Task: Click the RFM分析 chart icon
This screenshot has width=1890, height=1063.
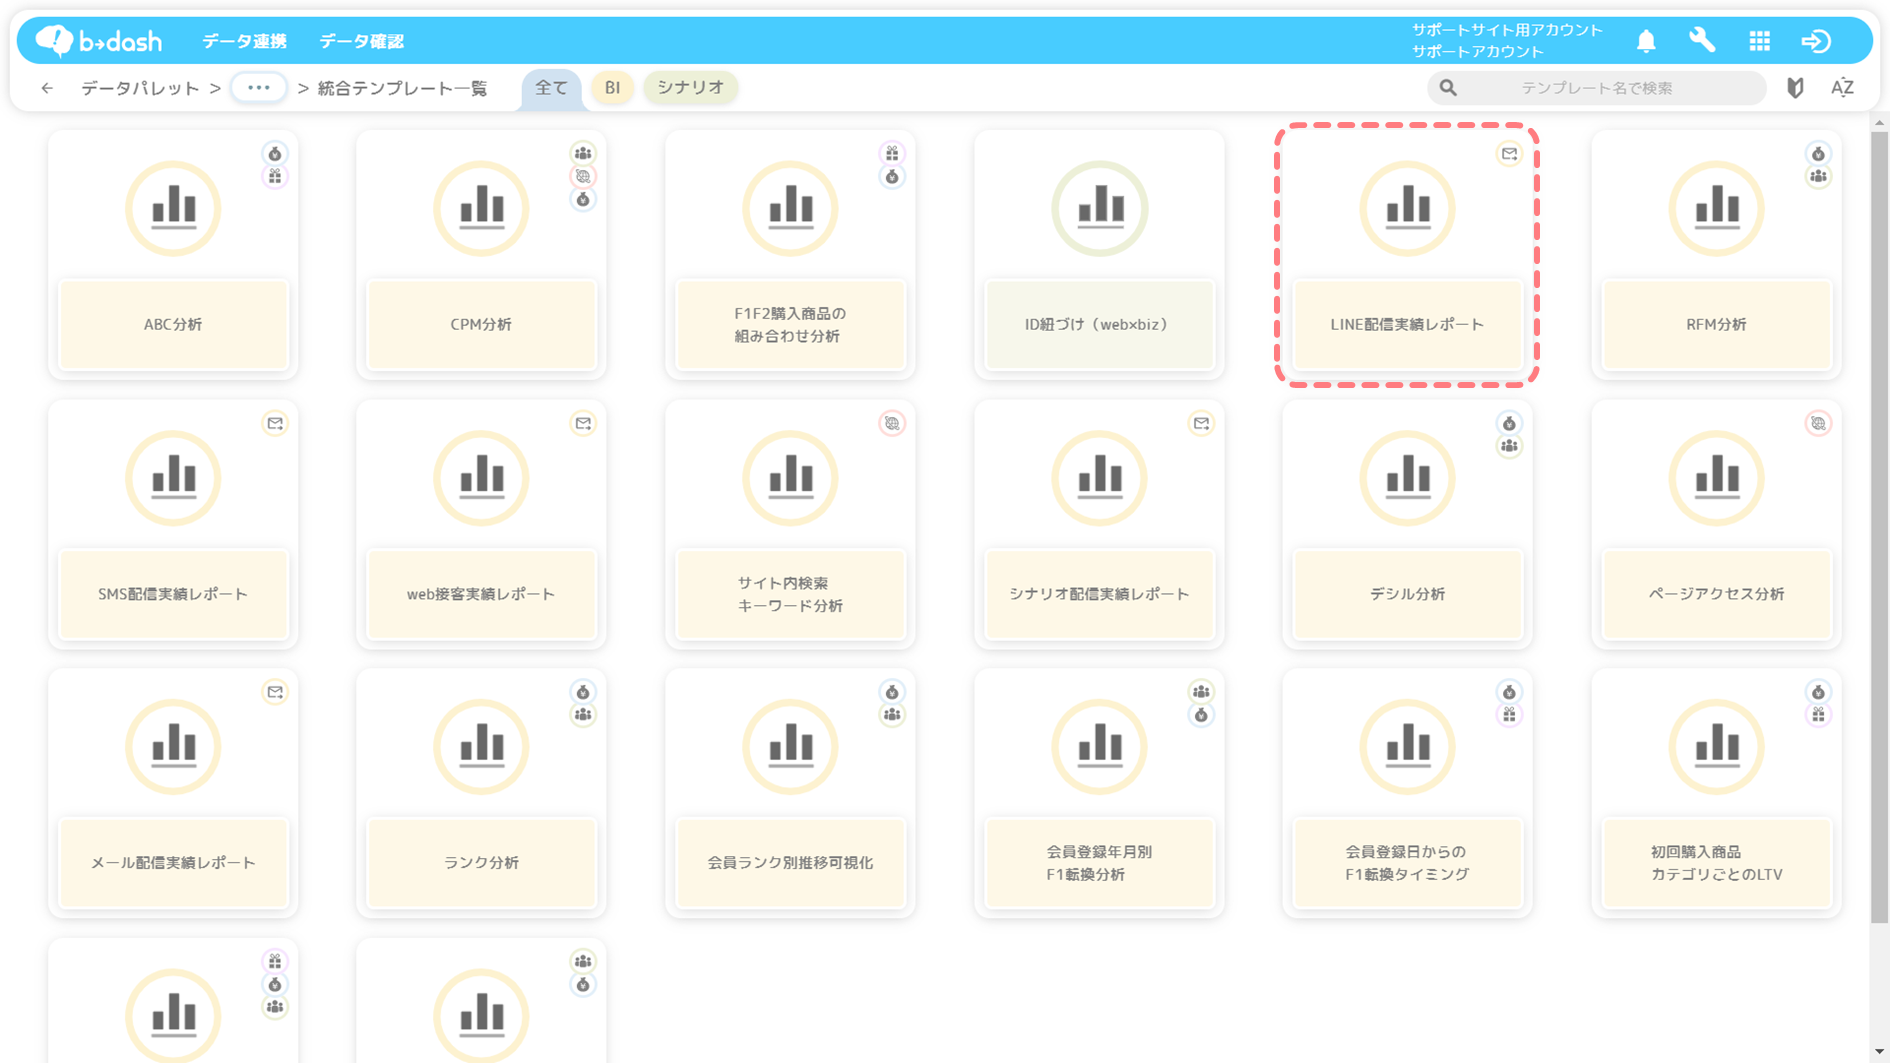Action: click(1716, 209)
